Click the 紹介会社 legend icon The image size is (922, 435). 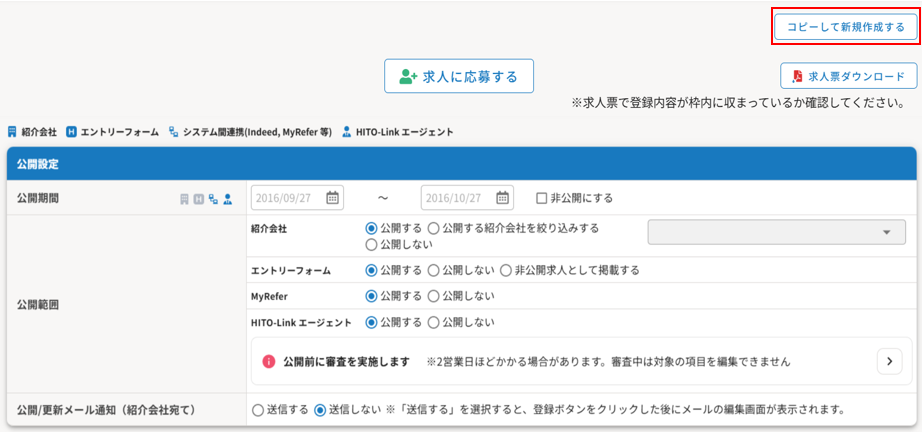[12, 132]
